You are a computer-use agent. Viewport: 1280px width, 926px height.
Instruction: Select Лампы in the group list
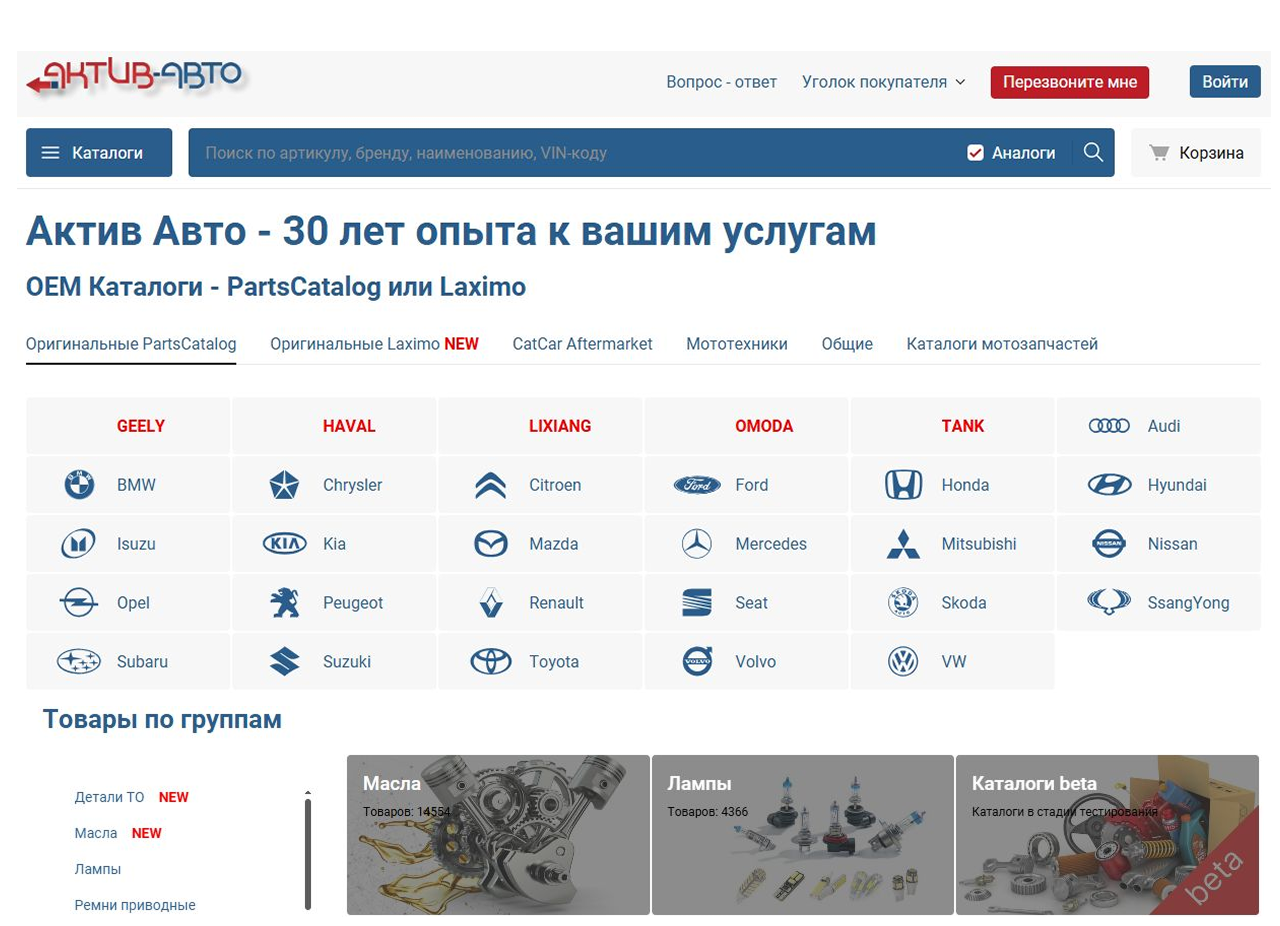(x=98, y=869)
